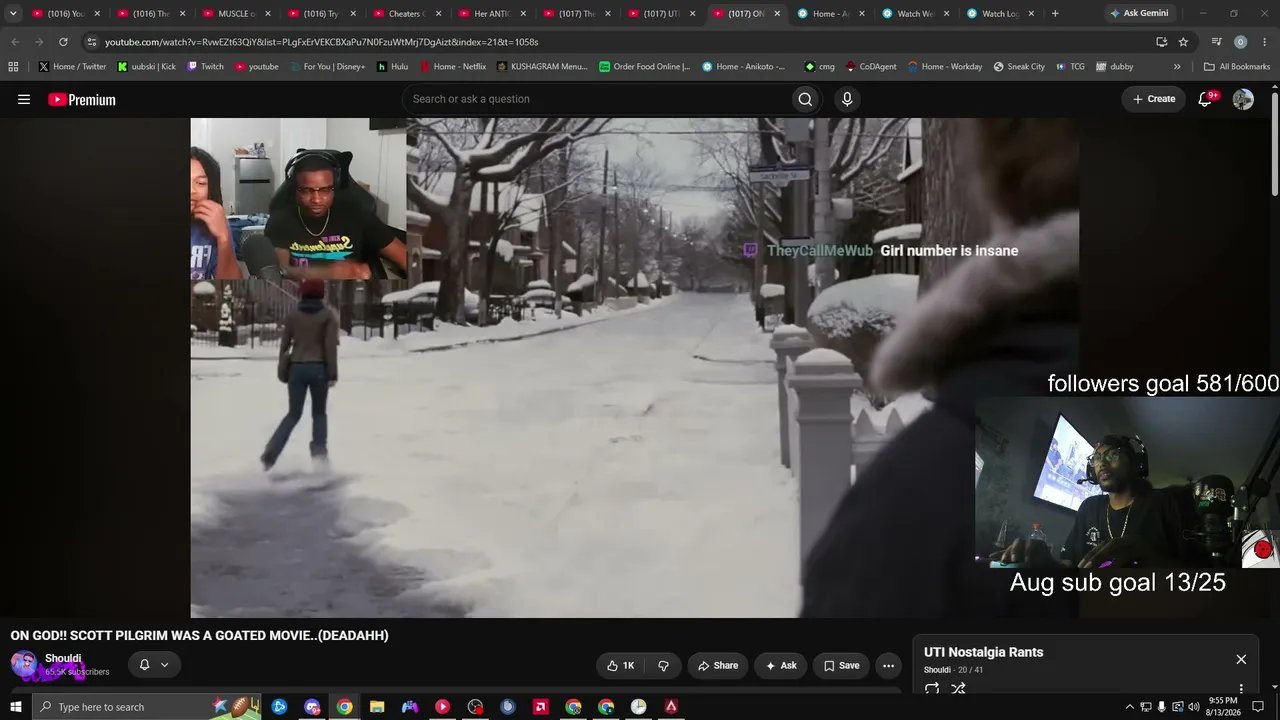Click the Ask button under video
This screenshot has width=1280, height=720.
click(x=781, y=665)
